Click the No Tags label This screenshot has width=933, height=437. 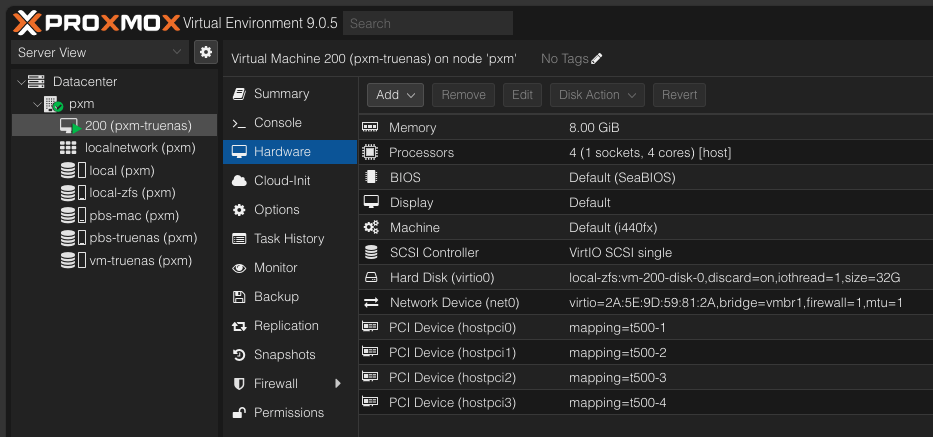(x=565, y=58)
